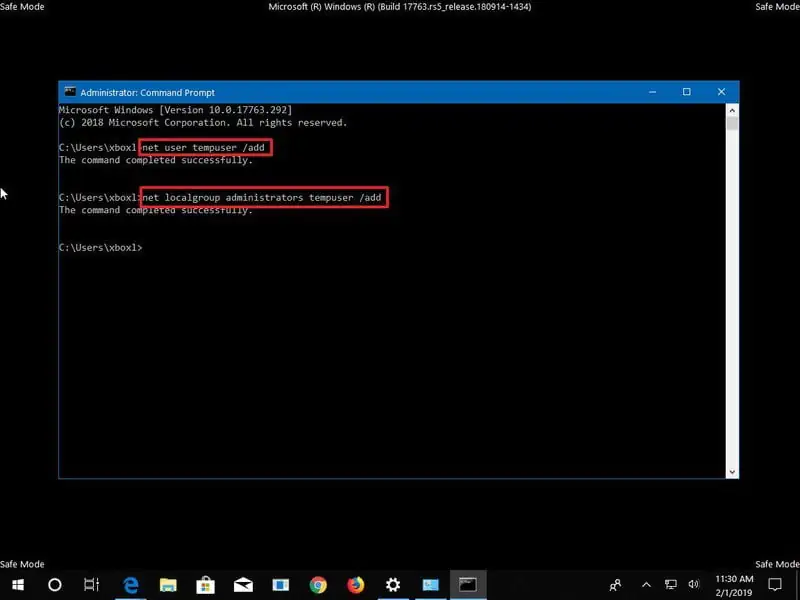Launch Google Chrome from the taskbar
This screenshot has height=600, width=800.
pos(318,584)
